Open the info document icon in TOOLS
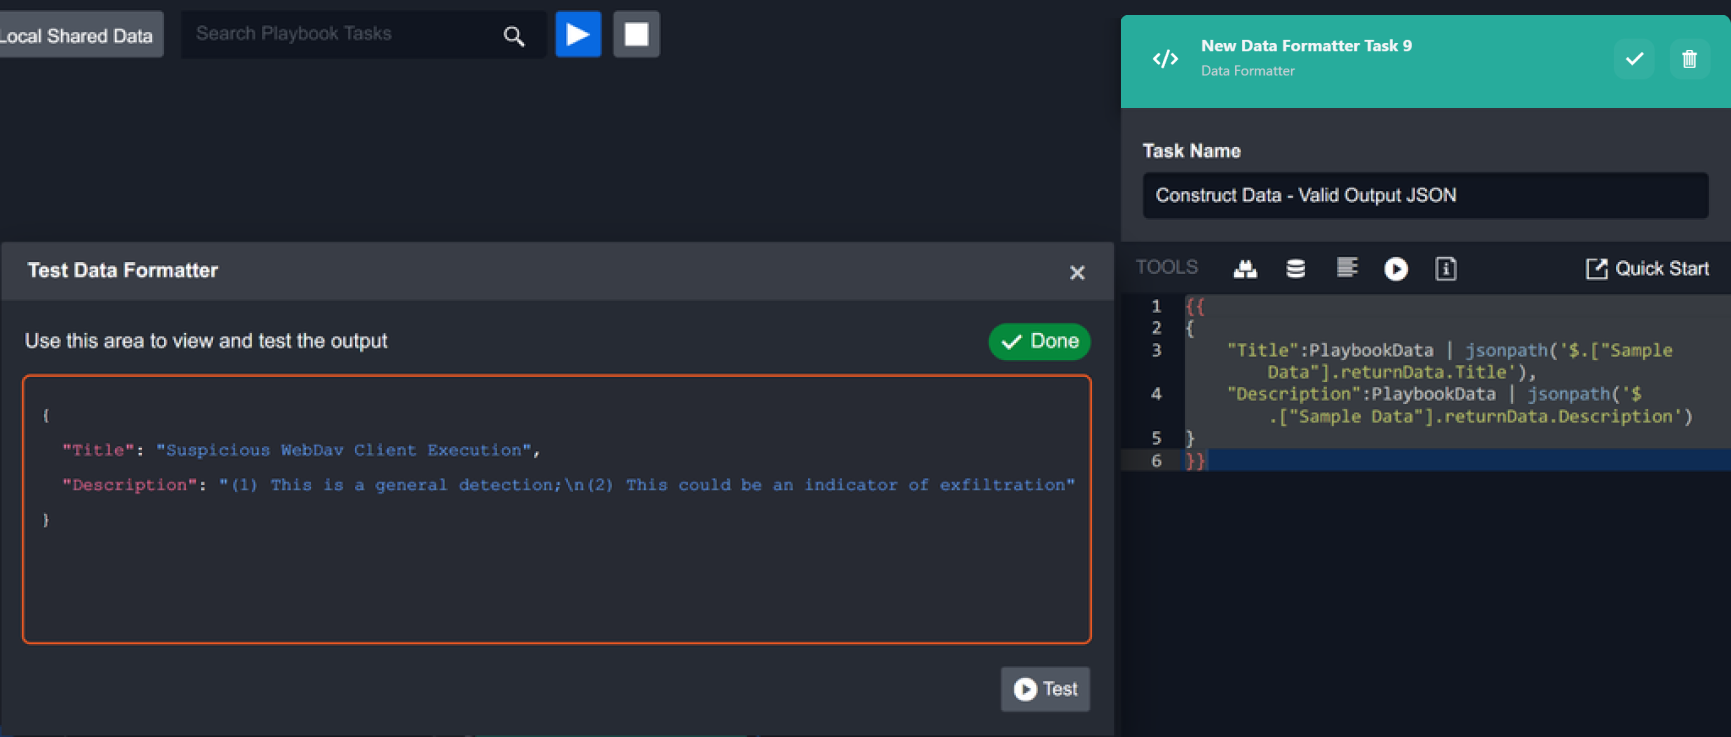1731x737 pixels. (x=1445, y=268)
